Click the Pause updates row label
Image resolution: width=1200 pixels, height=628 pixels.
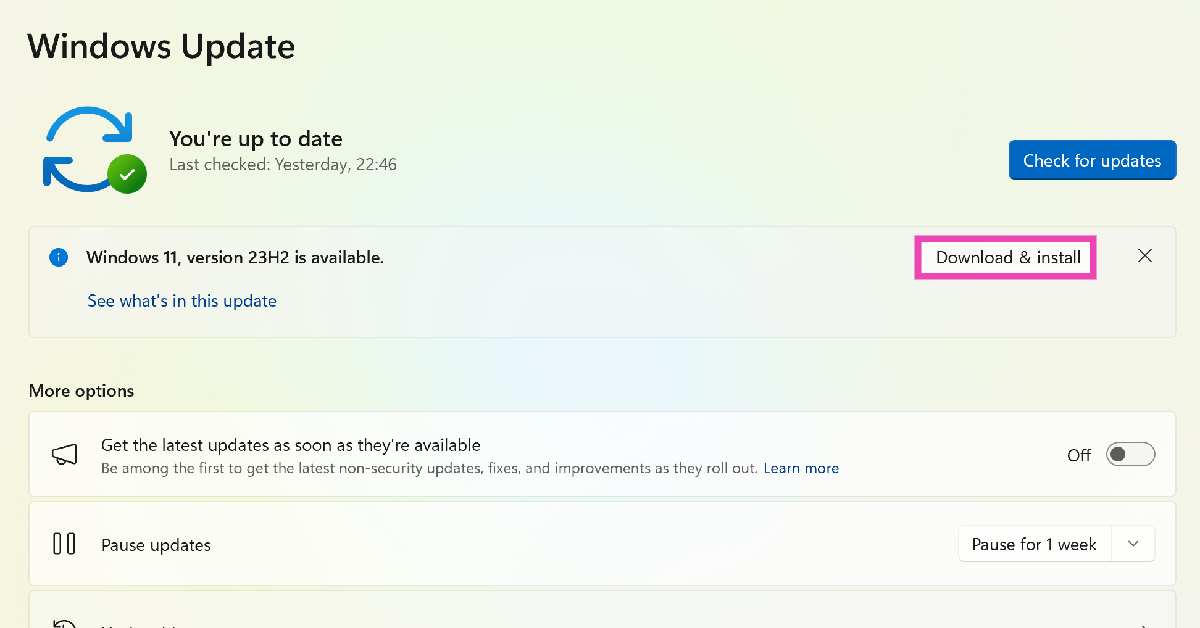tap(156, 545)
